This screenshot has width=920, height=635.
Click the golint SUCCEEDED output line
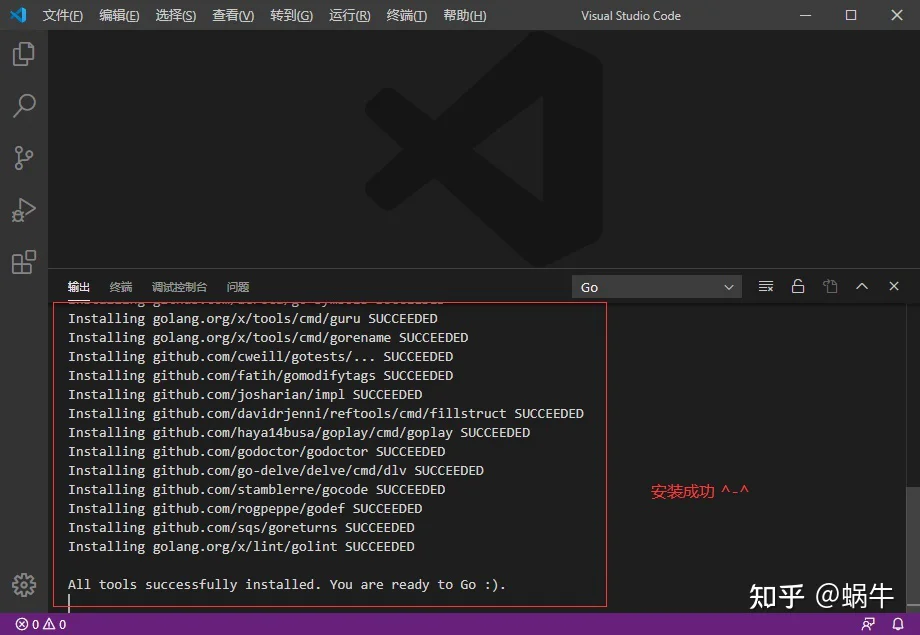(241, 546)
